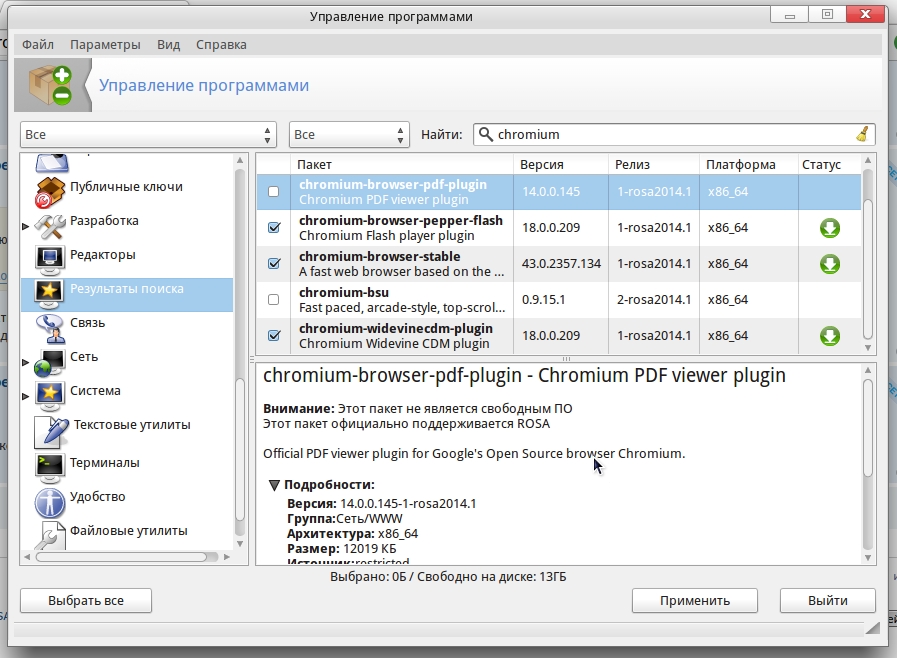
Task: Sort by the Платформа column header
Action: (x=748, y=165)
